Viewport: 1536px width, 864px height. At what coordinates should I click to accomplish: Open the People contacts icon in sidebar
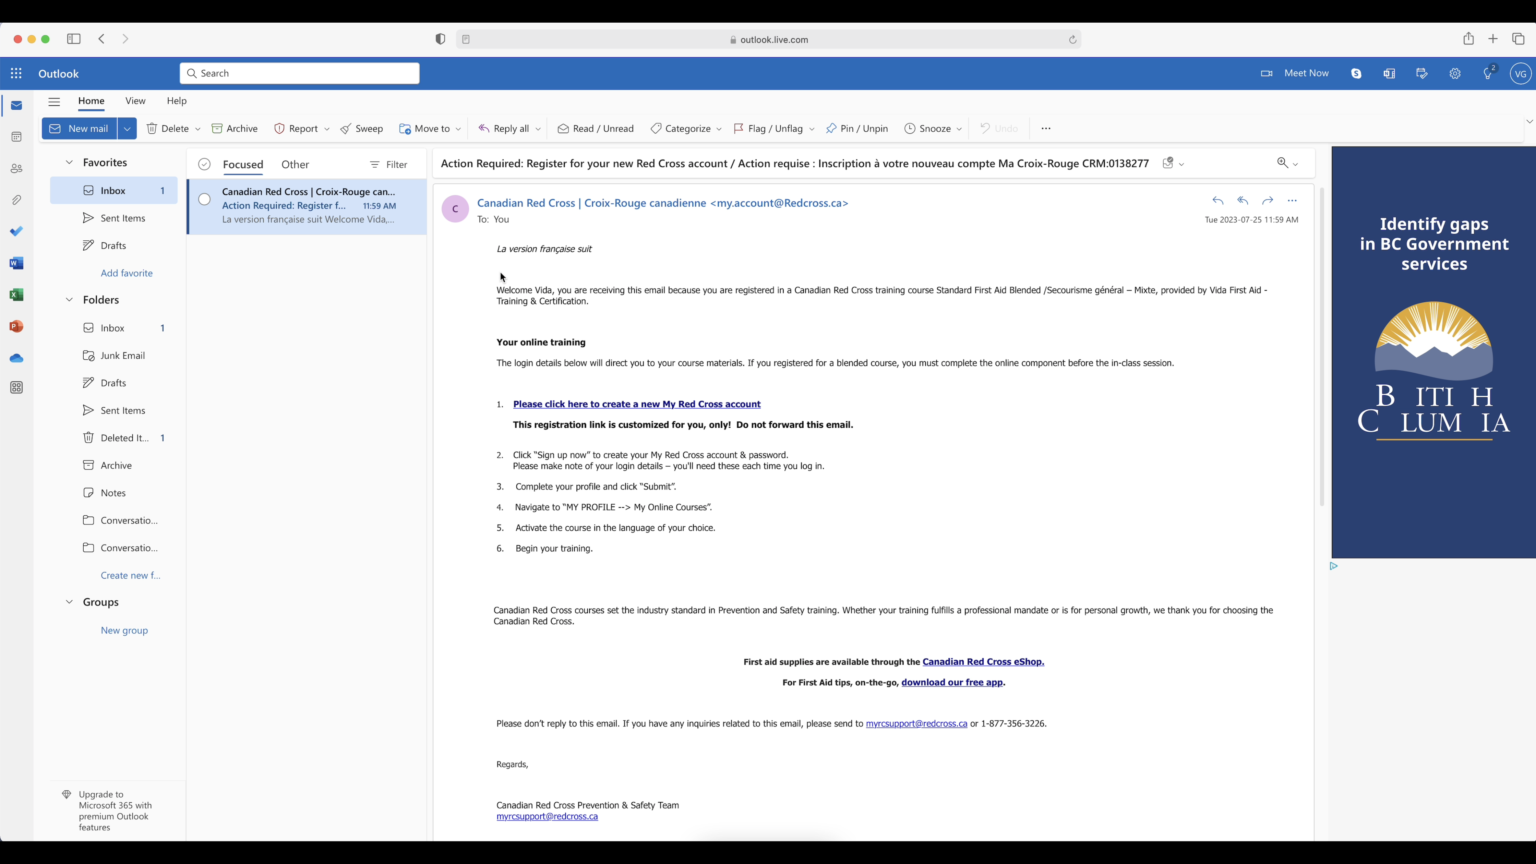pyautogui.click(x=16, y=168)
